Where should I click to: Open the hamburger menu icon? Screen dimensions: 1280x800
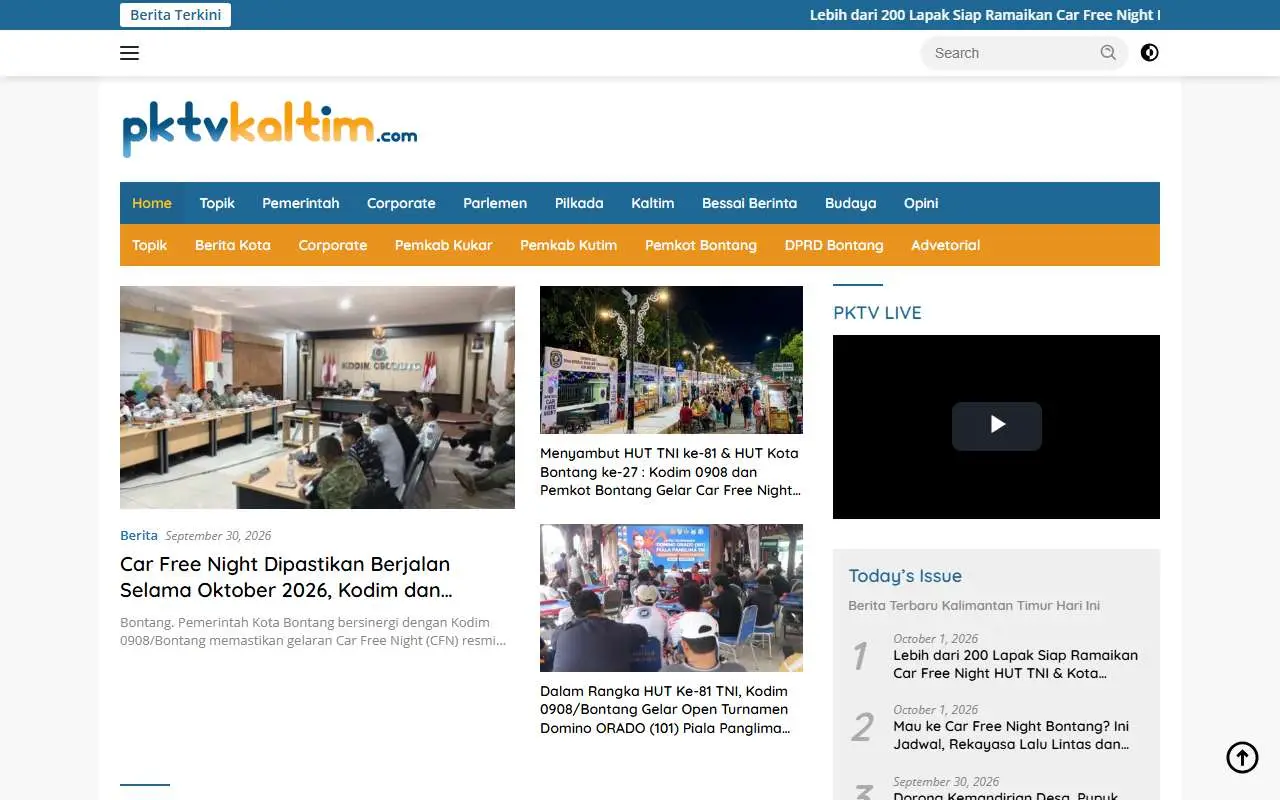coord(129,53)
